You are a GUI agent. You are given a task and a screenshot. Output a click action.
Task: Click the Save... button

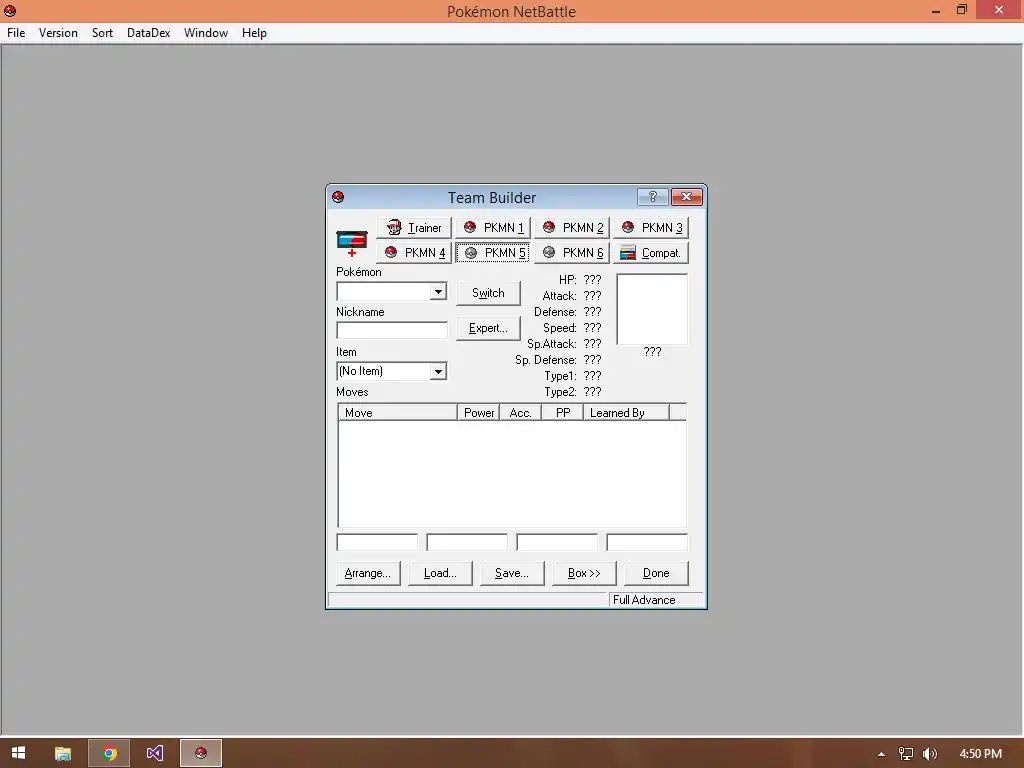pyautogui.click(x=512, y=573)
